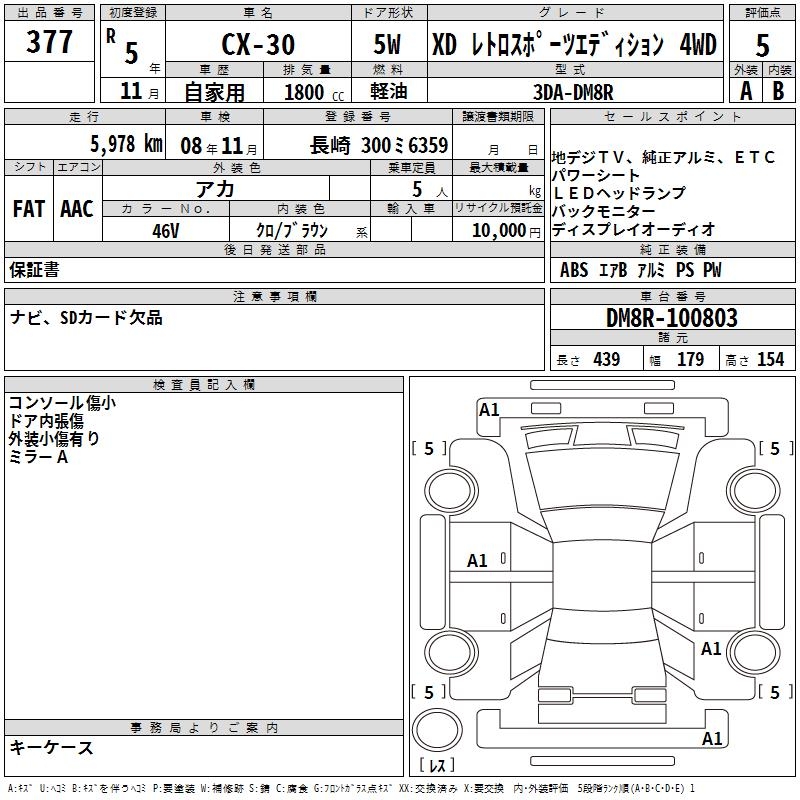Select the legend line starting A:キズ
800x800 pixels.
(352, 789)
